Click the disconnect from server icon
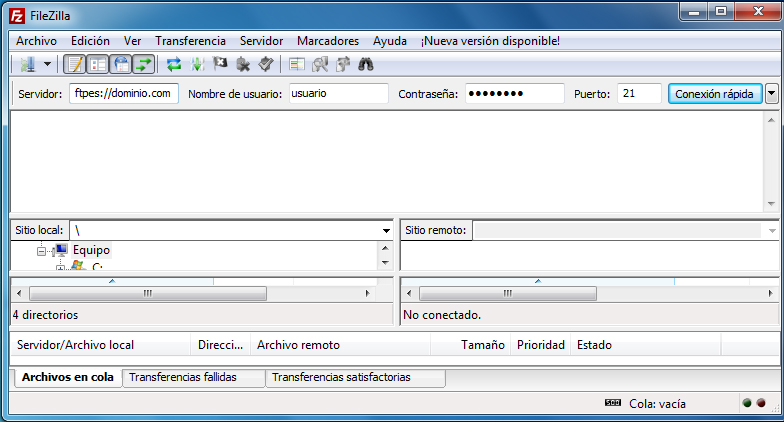This screenshot has height=422, width=784. tap(243, 64)
